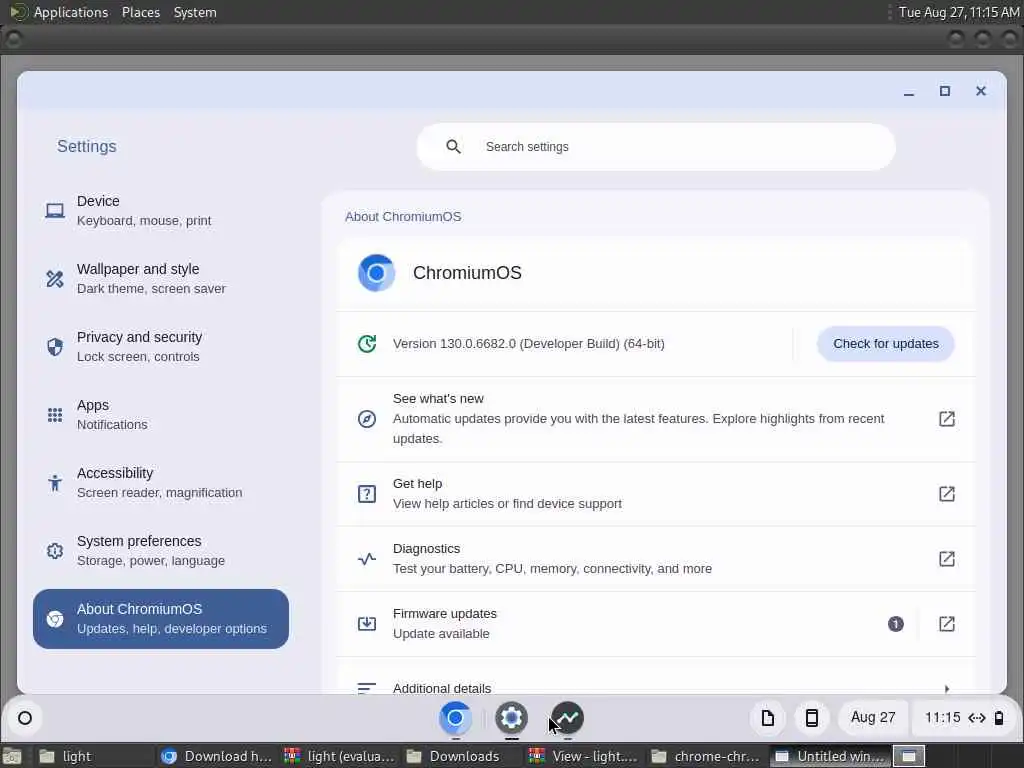Click the search magnifier icon

(x=453, y=147)
